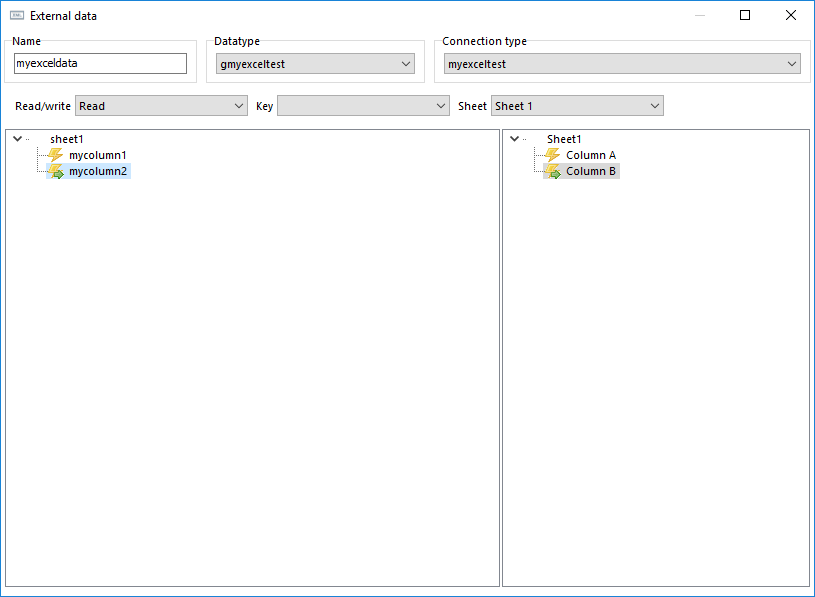This screenshot has height=597, width=815.
Task: Click the External data window title icon
Action: [x=17, y=16]
